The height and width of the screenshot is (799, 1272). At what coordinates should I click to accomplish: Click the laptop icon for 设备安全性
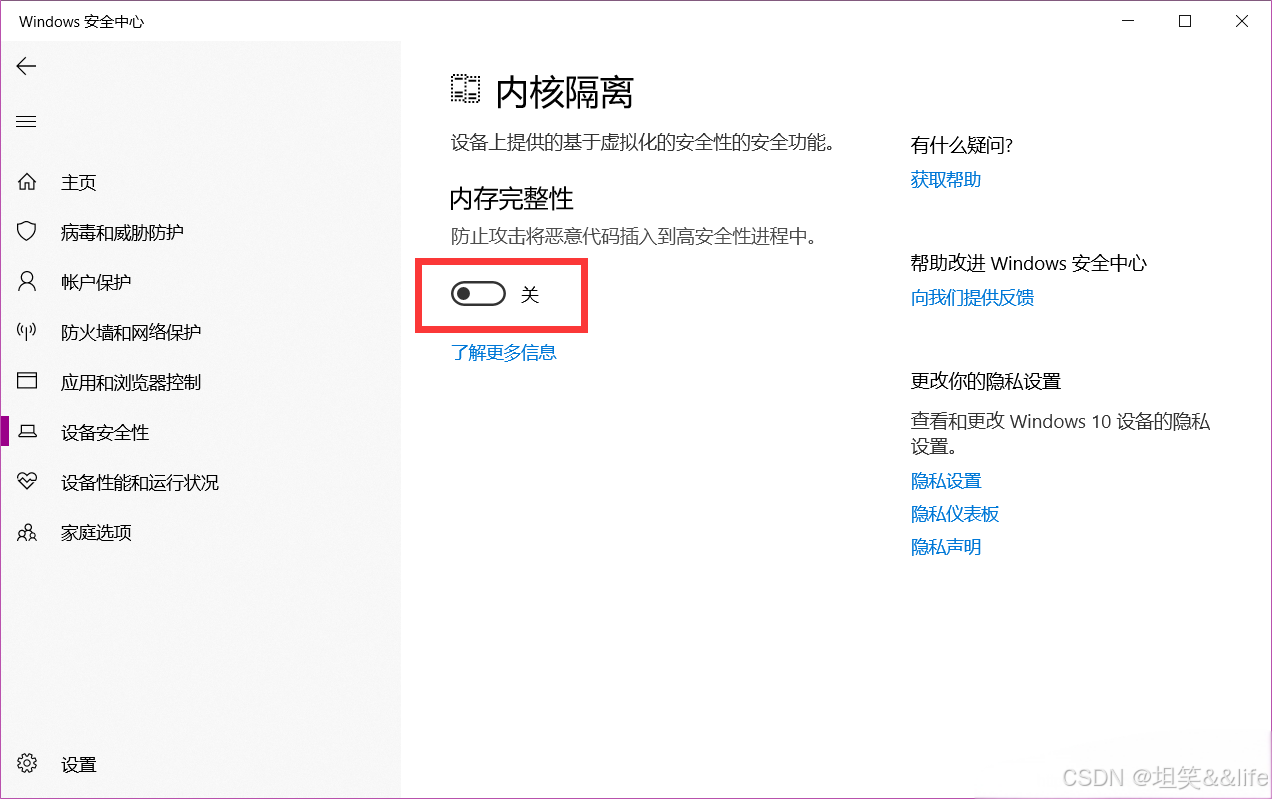point(27,432)
